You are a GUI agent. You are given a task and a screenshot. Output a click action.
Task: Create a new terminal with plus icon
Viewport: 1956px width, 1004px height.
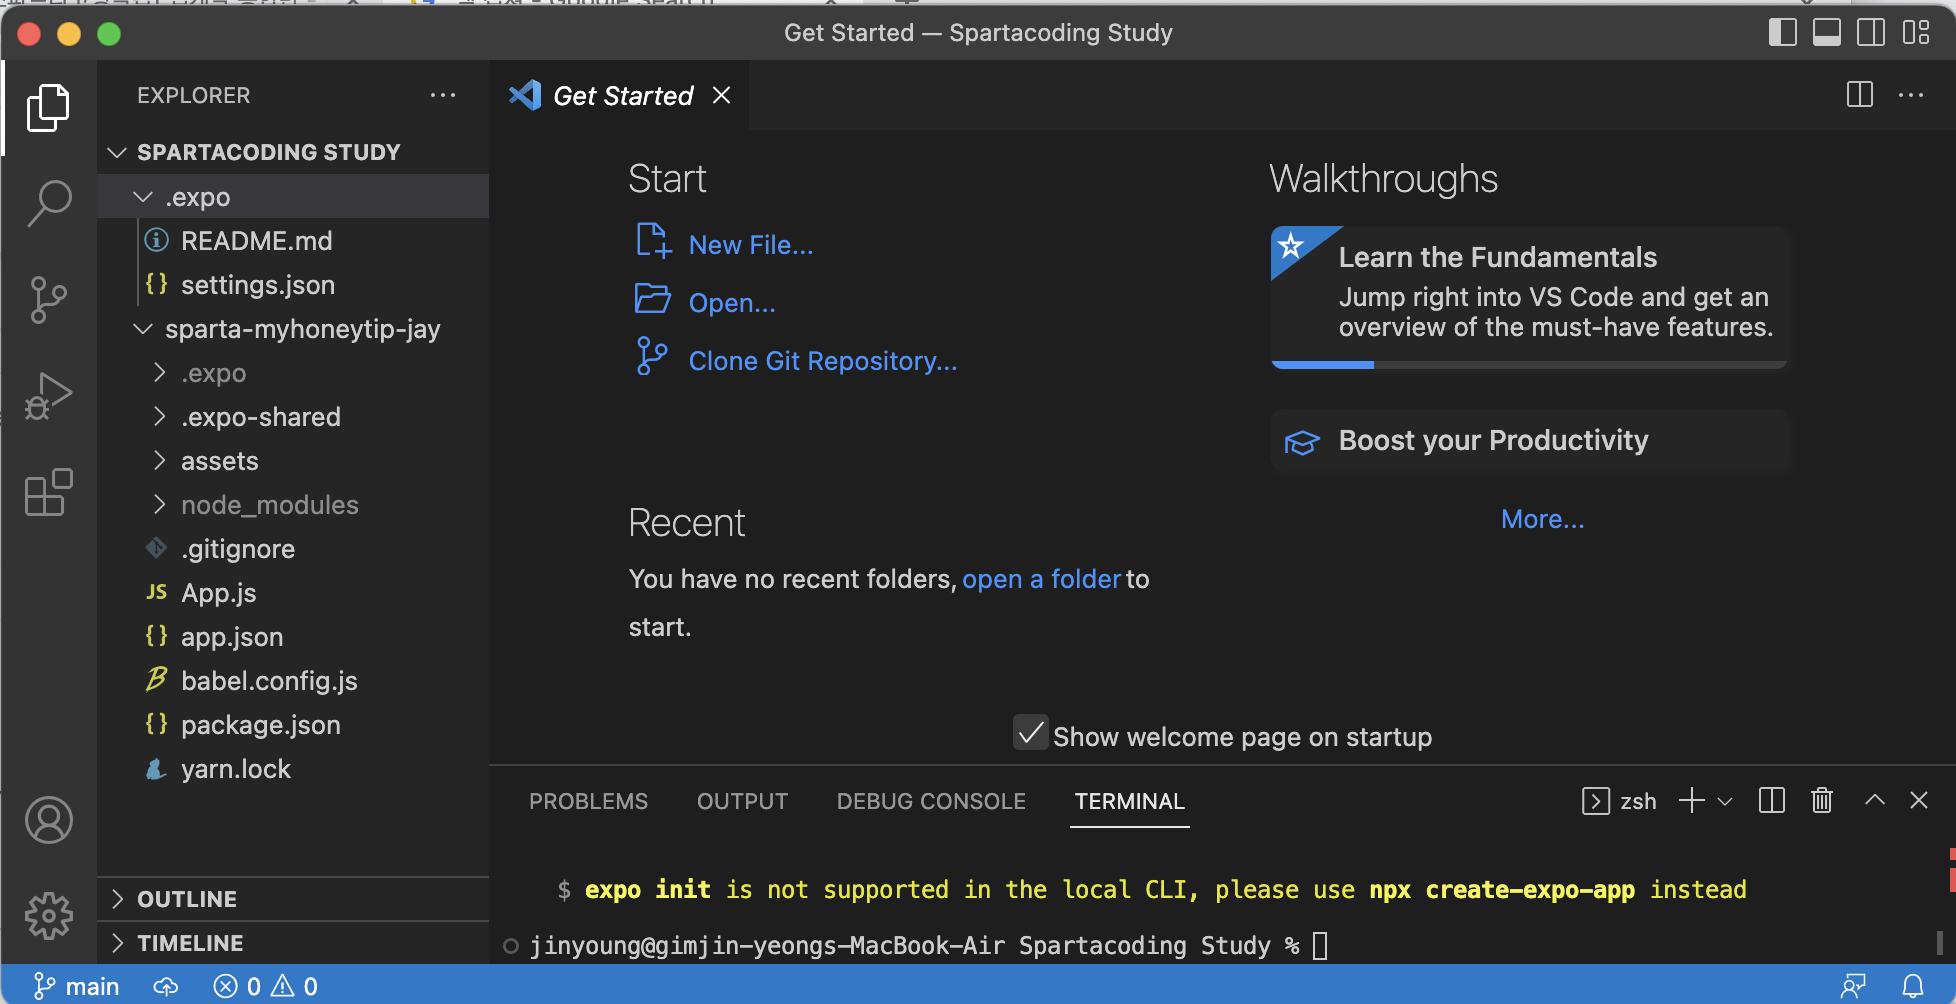pyautogui.click(x=1691, y=800)
